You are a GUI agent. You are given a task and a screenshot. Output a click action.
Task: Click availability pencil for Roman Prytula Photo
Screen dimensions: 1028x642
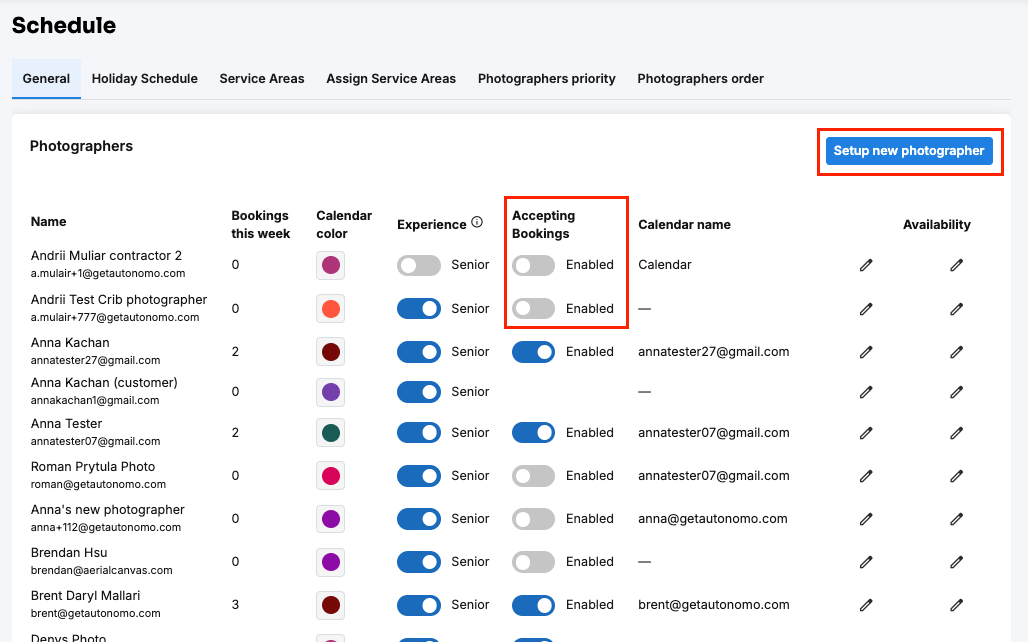pos(957,476)
